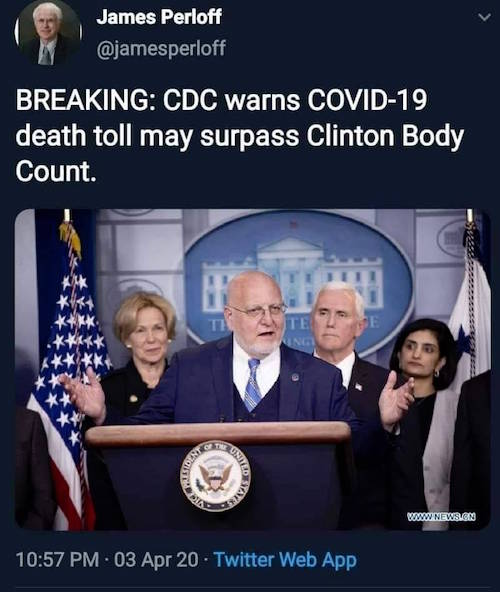Click the speaker's blue striped tie
This screenshot has height=592, width=500.
click(253, 385)
